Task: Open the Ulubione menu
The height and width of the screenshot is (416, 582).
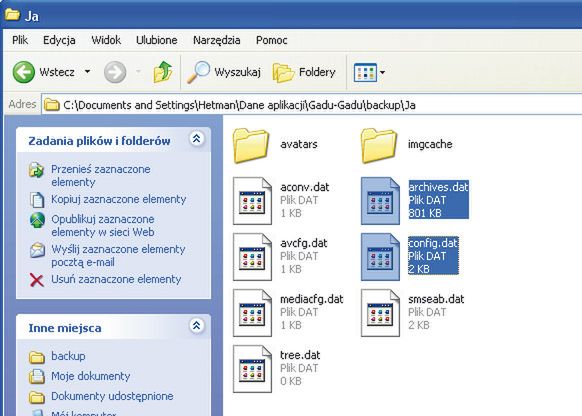Action: pos(157,40)
